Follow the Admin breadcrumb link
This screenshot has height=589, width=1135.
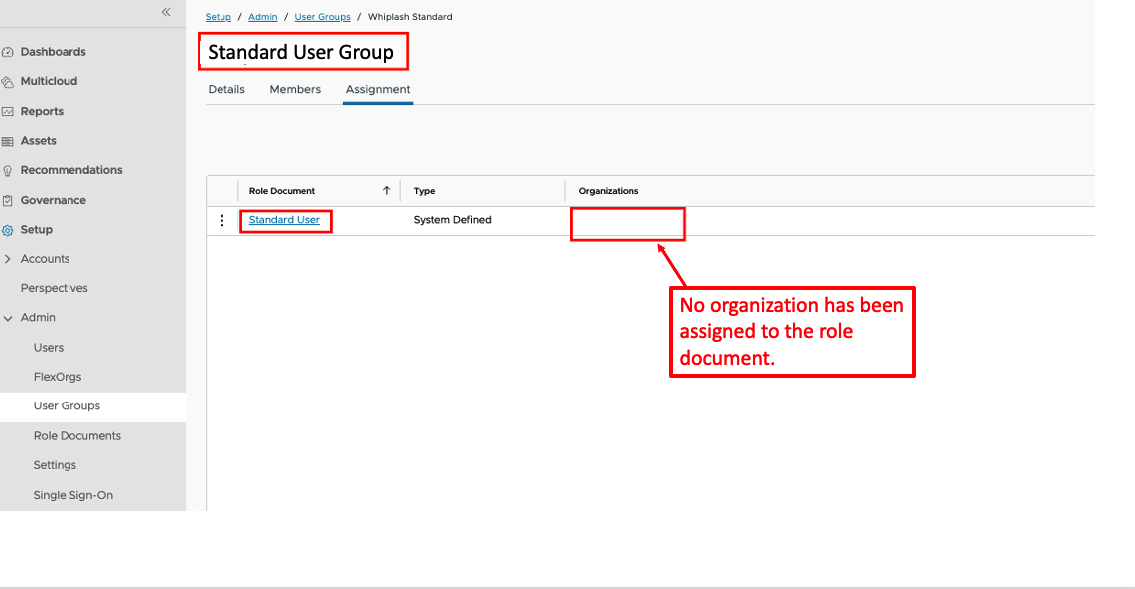pos(263,17)
